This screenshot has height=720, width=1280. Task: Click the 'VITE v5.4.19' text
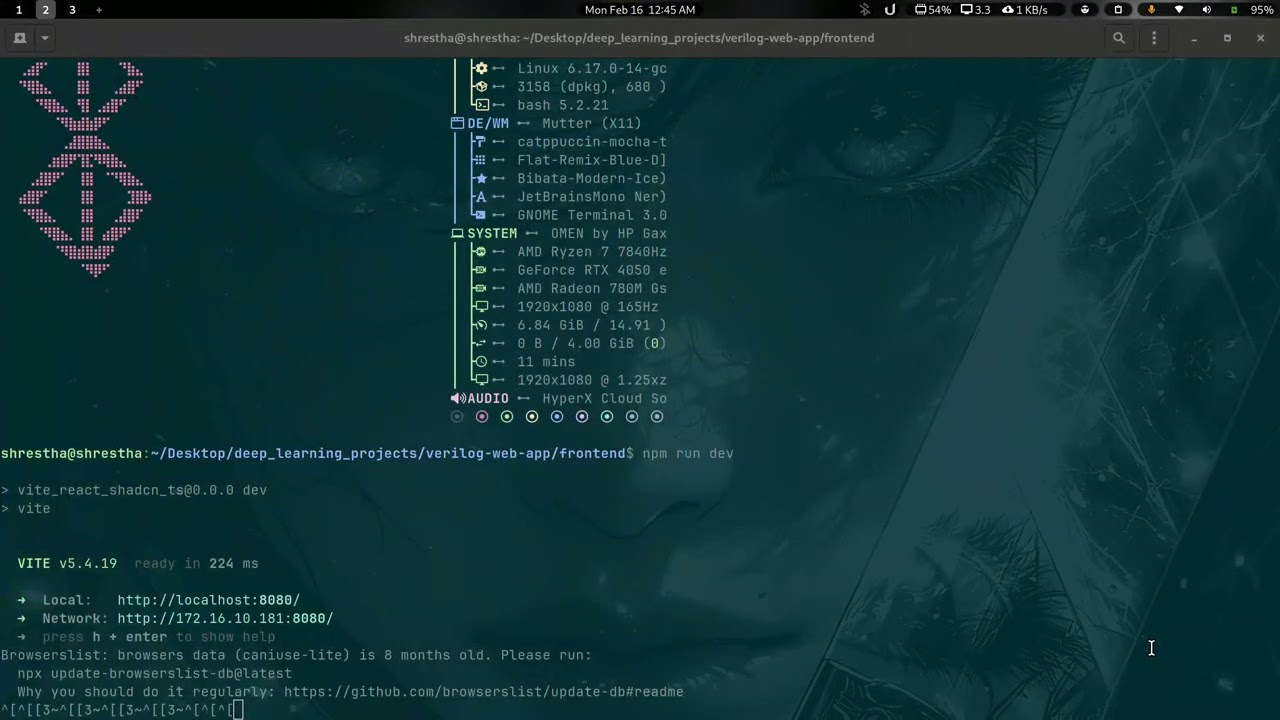coord(67,564)
